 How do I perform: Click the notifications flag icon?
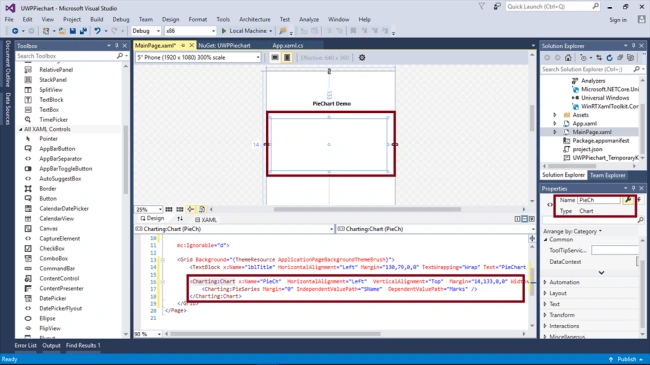point(482,7)
